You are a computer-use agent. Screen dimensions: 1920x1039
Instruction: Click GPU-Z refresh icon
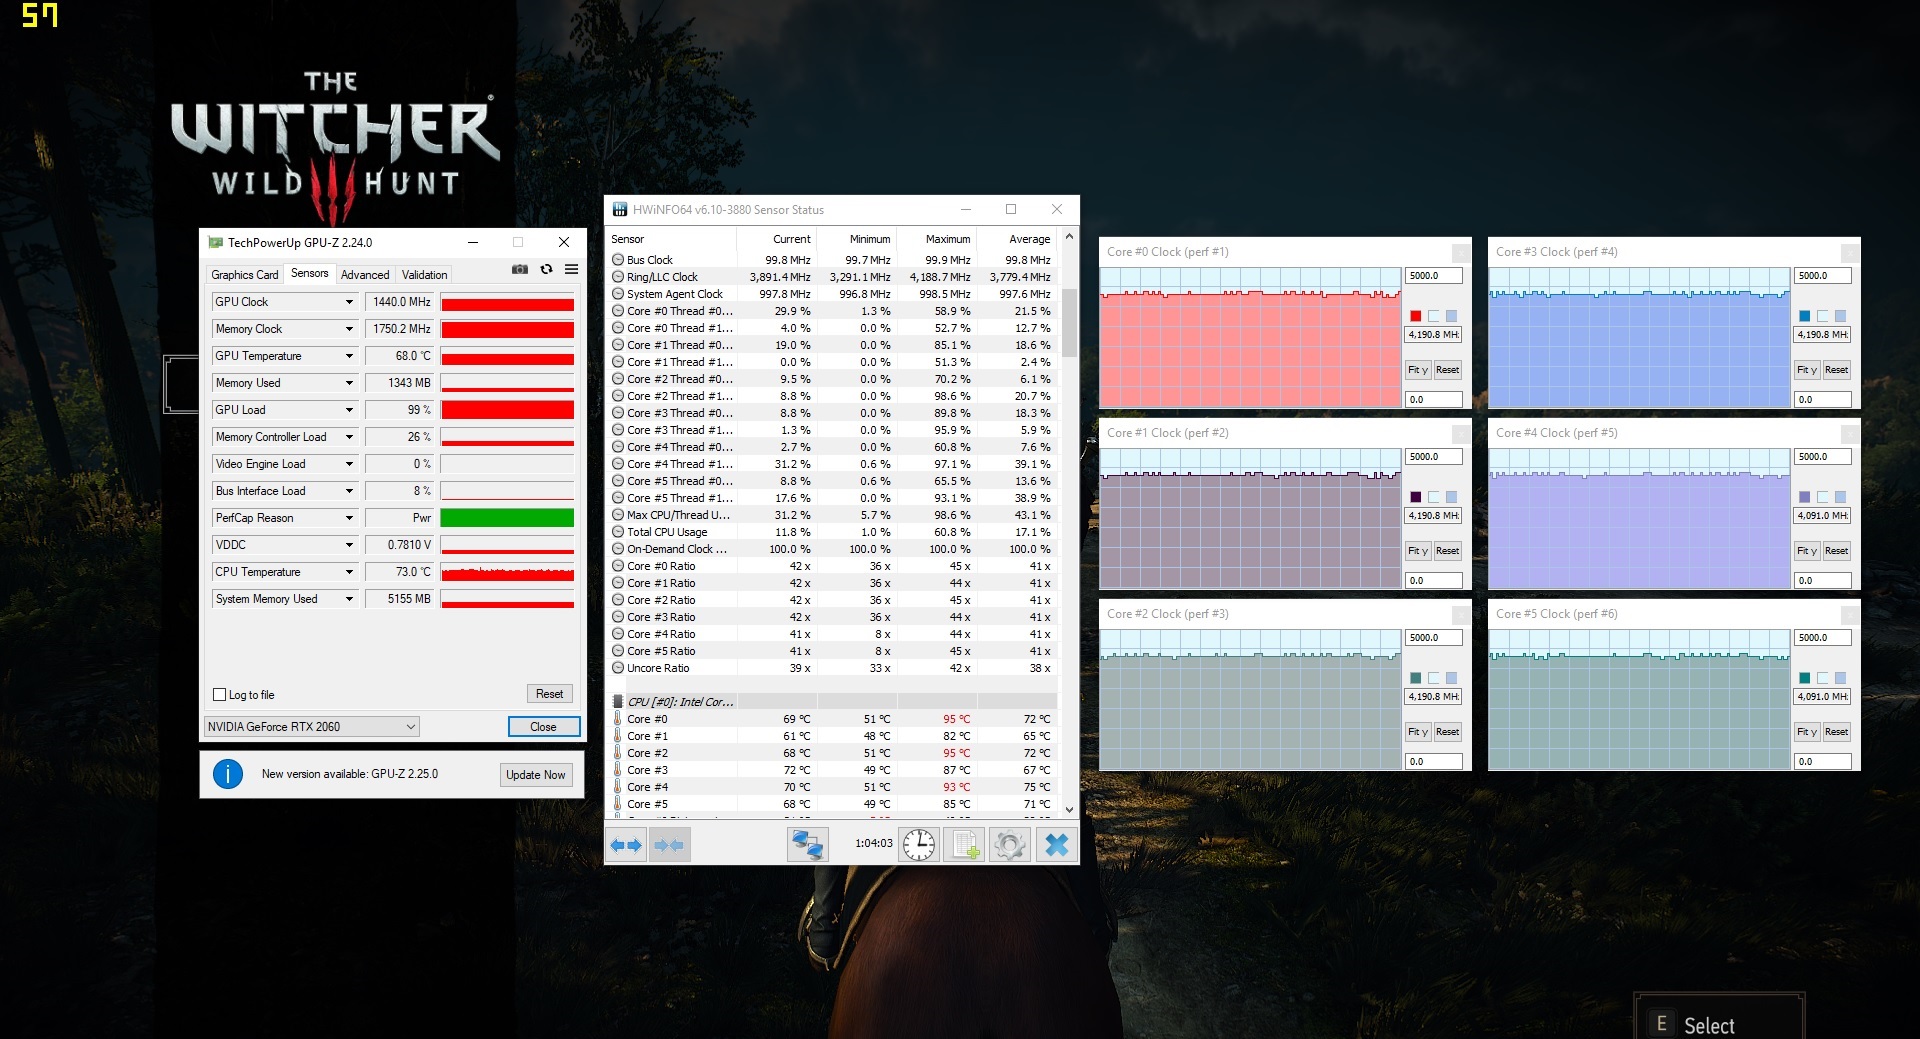[x=546, y=269]
